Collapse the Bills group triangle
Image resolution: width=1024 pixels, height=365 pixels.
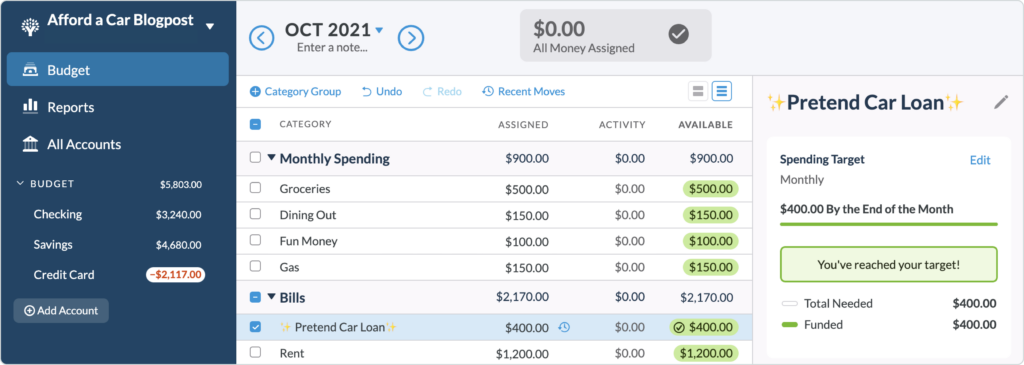pyautogui.click(x=272, y=297)
